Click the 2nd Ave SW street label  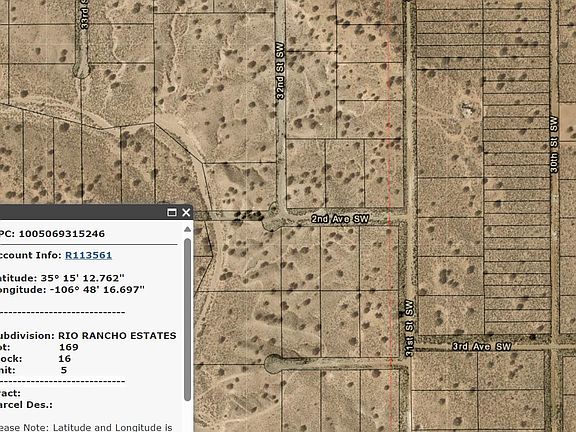point(340,219)
